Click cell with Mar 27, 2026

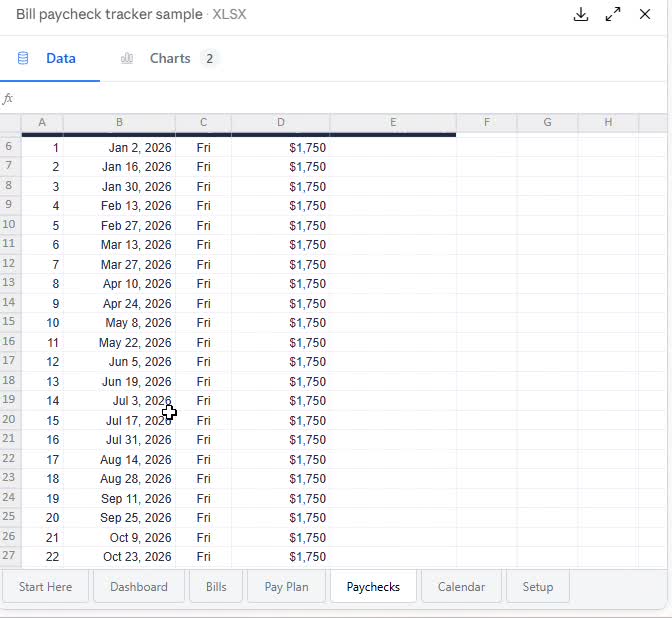[119, 265]
